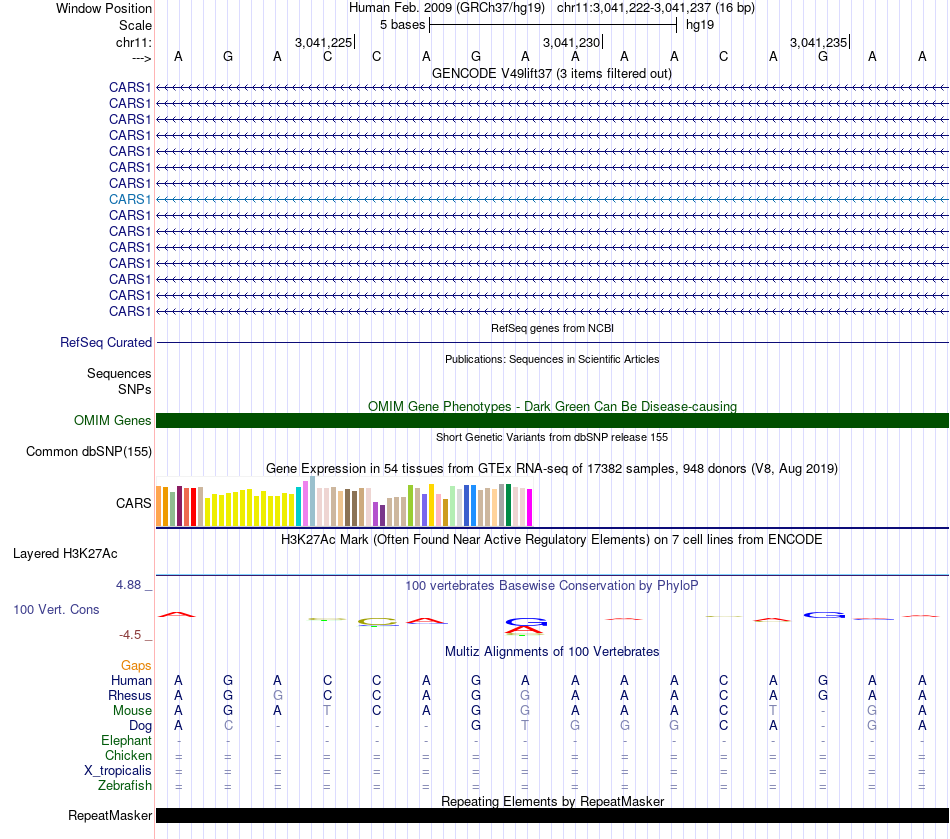Open the GTEx Gene Expression track title
This screenshot has height=839, width=950.
point(552,468)
